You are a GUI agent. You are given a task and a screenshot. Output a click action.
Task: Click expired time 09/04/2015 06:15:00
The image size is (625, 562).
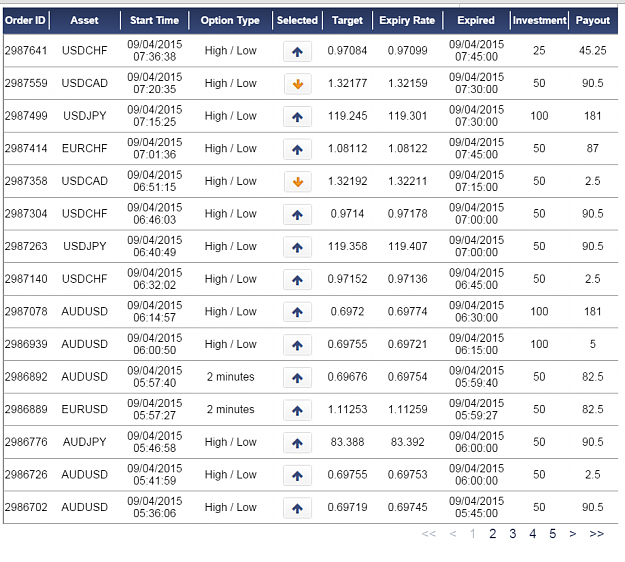coord(476,344)
